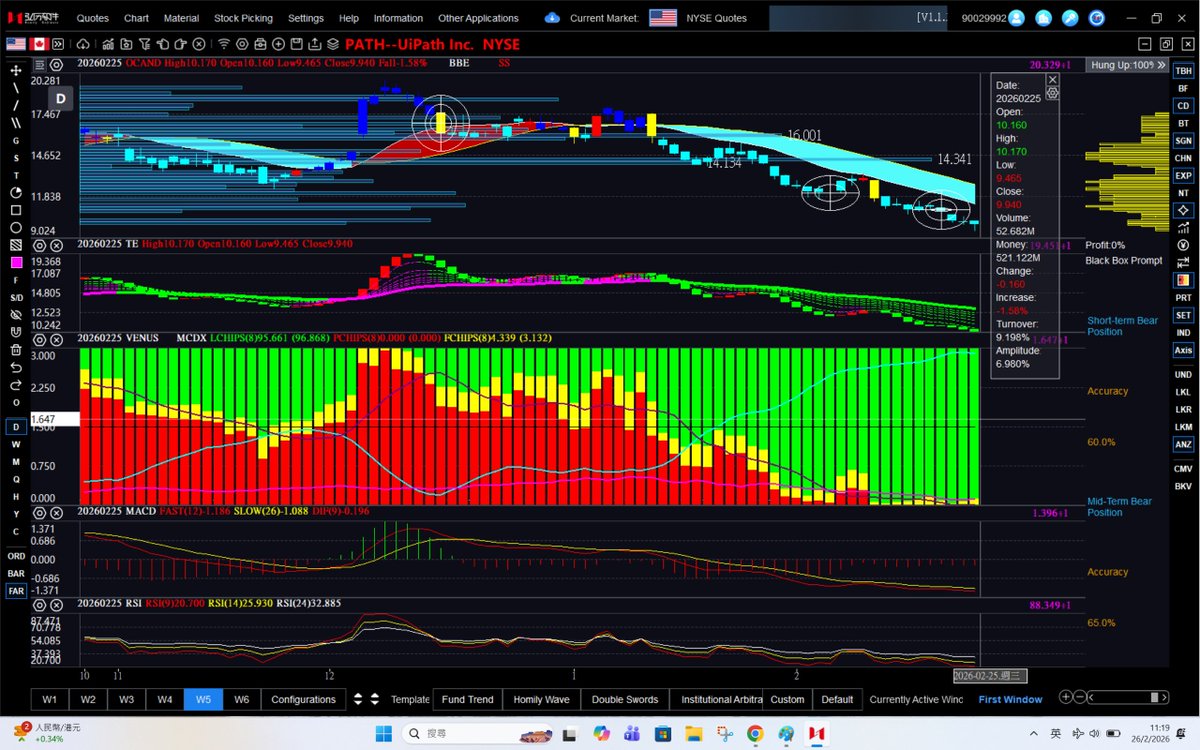
Task: Toggle the FAR mode button
Action: [16, 591]
